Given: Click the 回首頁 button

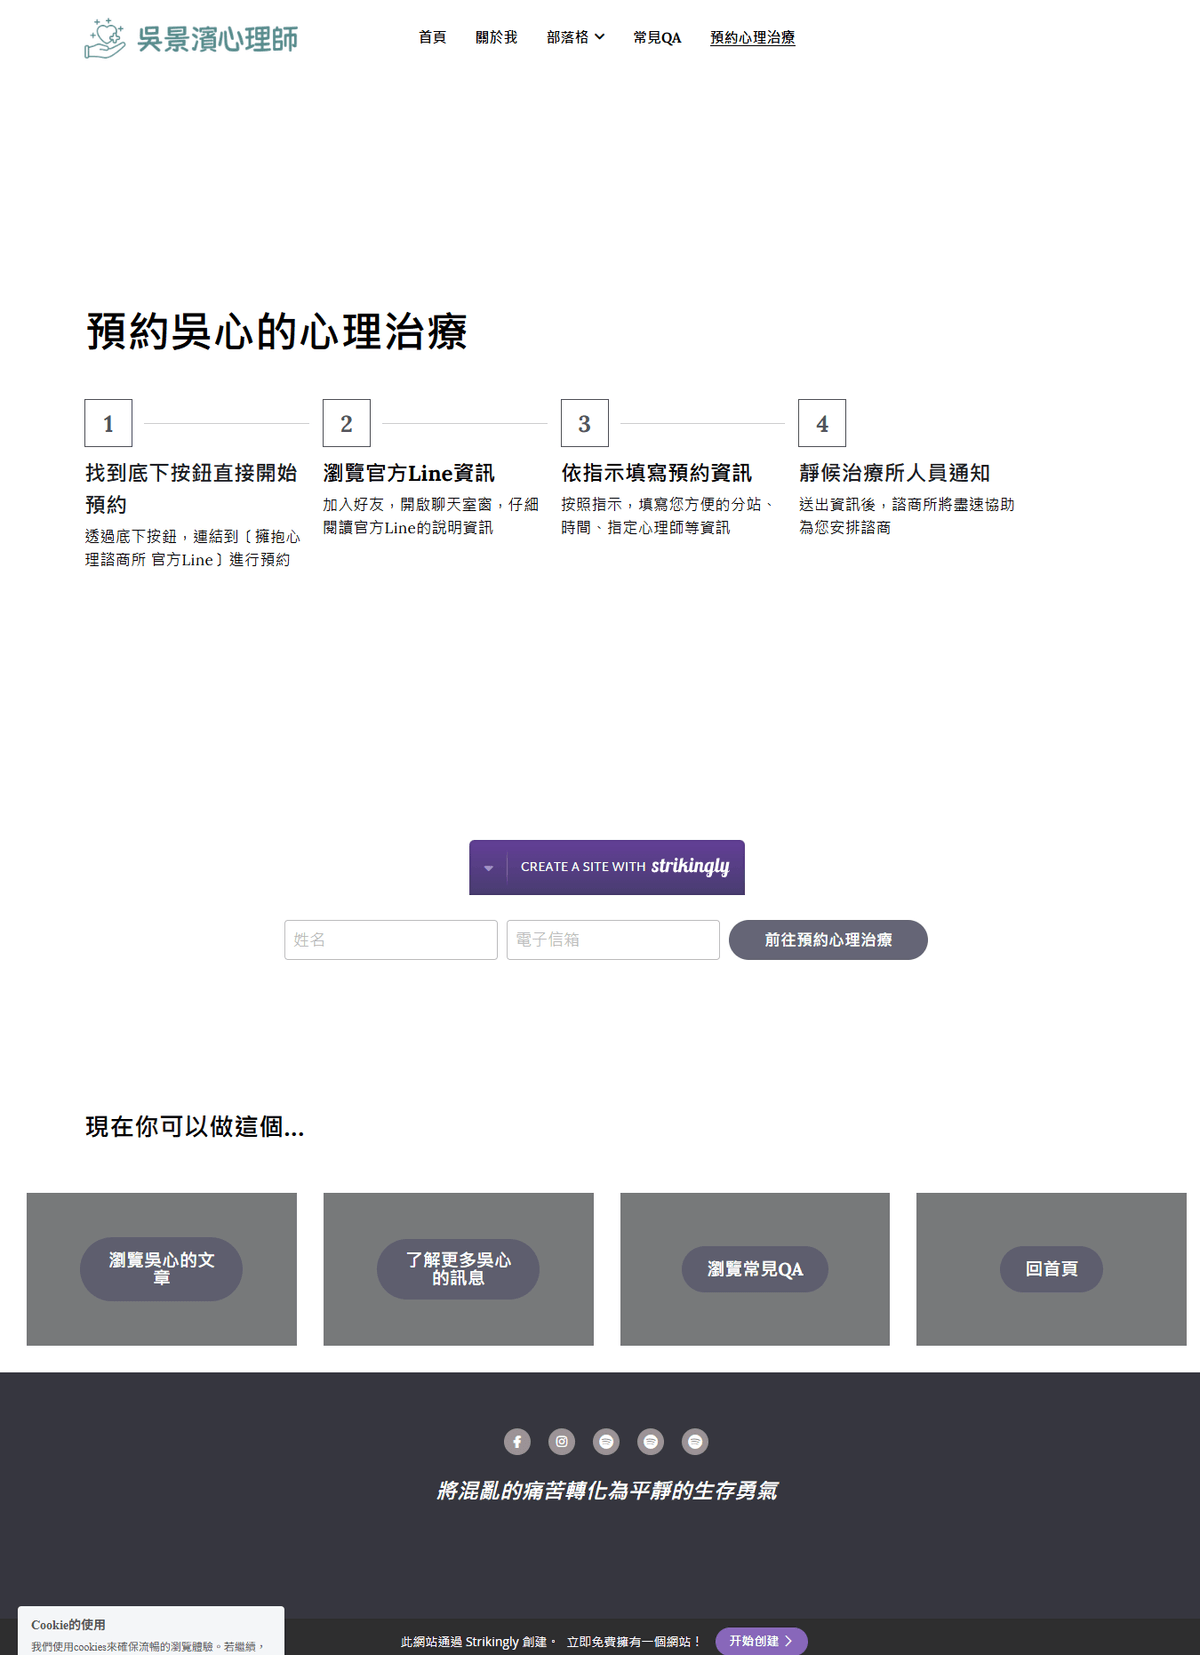Looking at the screenshot, I should coord(1051,1269).
